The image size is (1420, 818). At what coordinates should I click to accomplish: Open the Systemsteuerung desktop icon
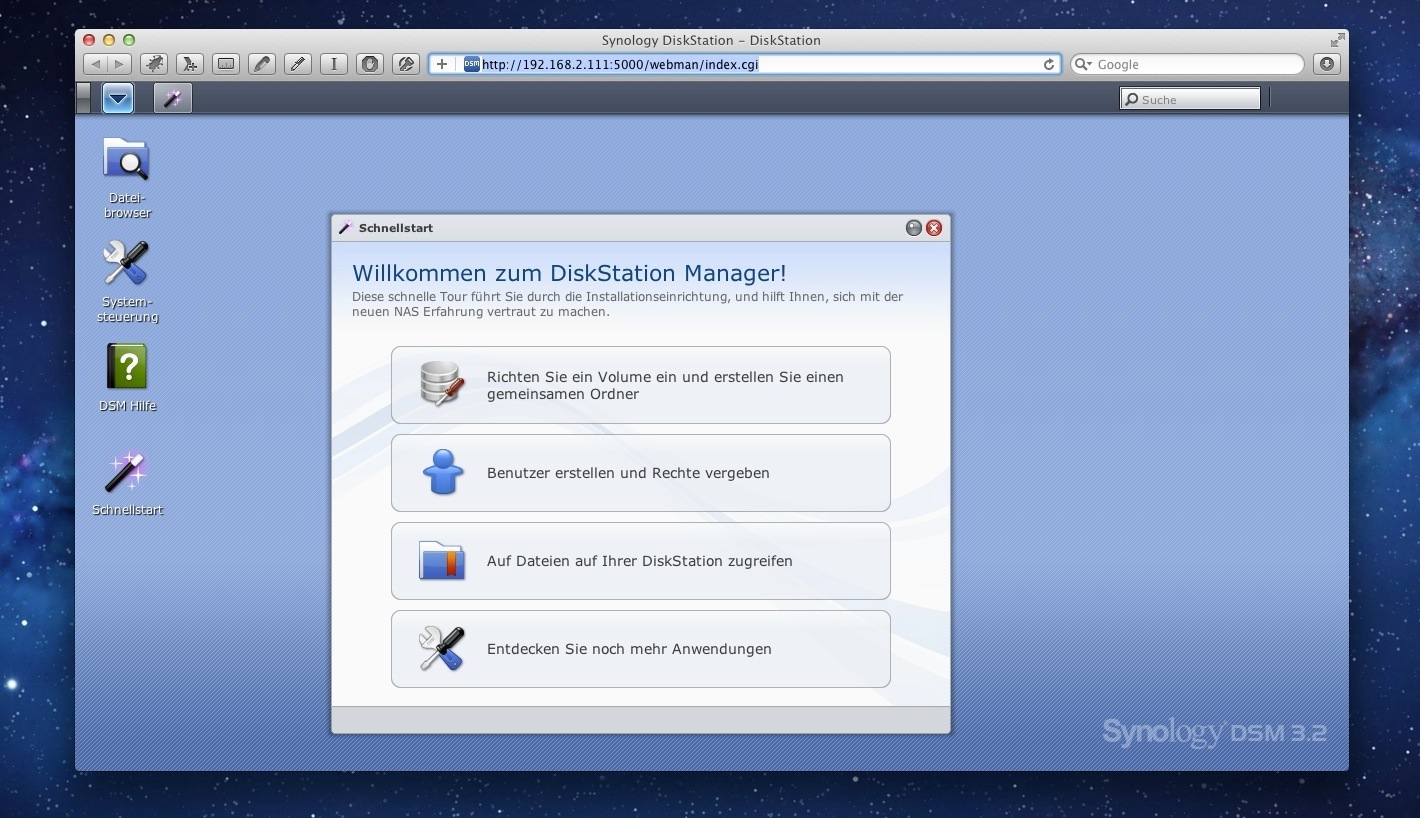click(x=127, y=281)
